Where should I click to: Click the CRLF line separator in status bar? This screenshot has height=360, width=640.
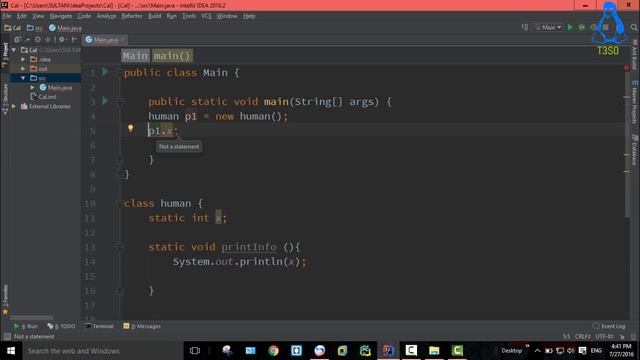[x=582, y=337]
